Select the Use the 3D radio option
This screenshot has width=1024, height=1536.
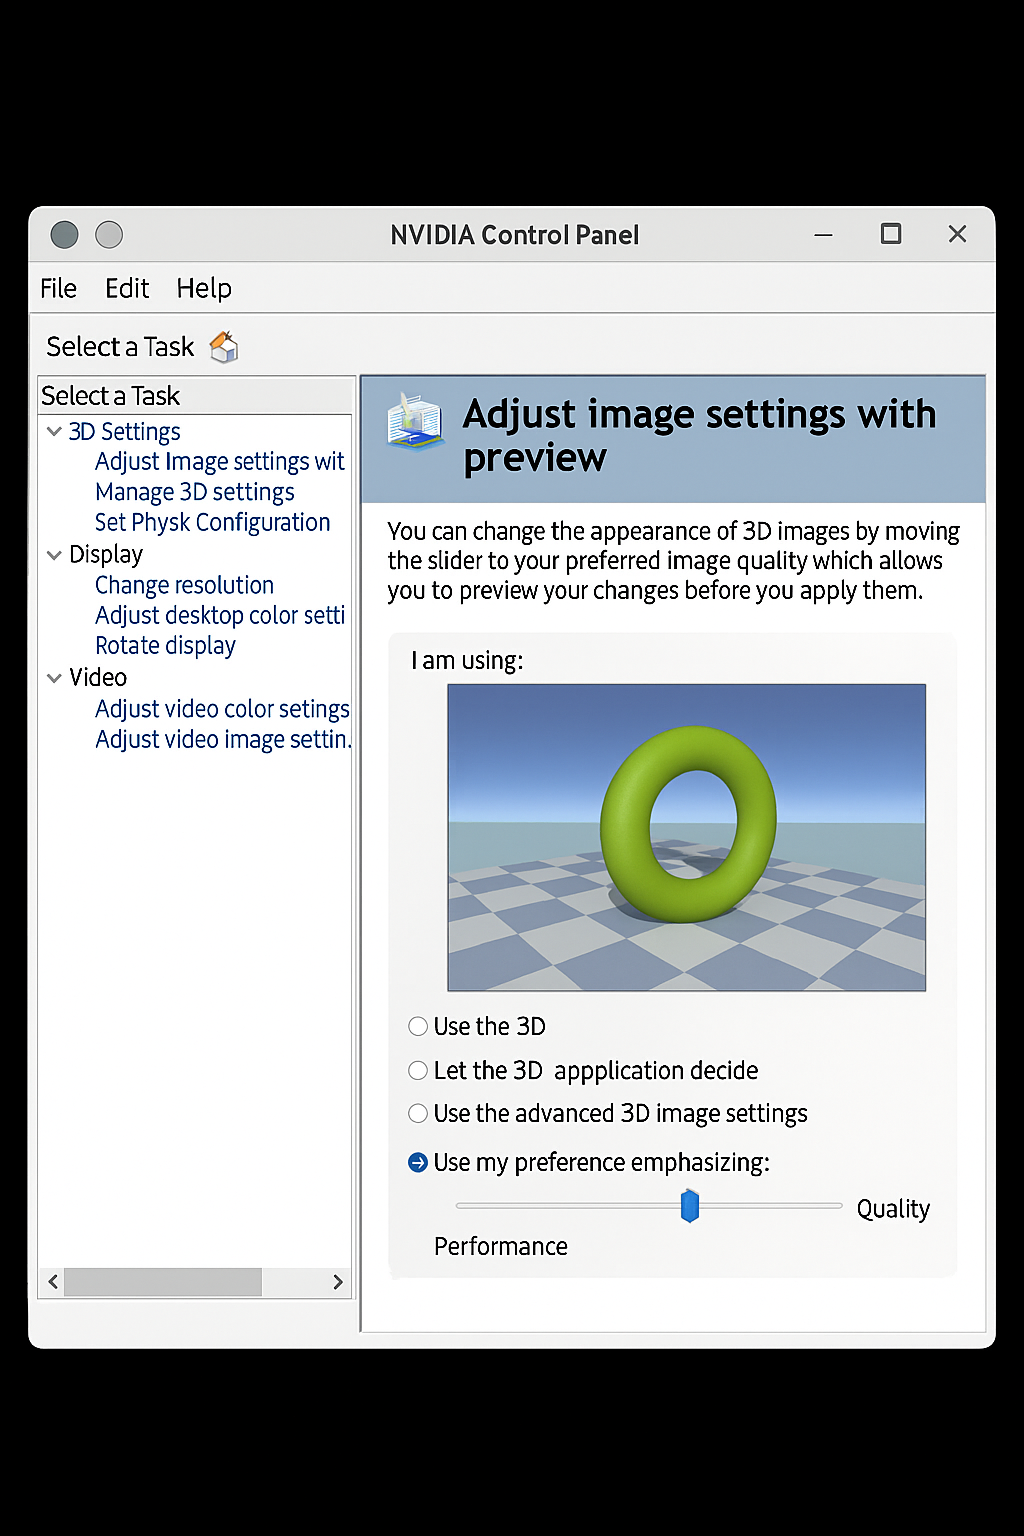pos(418,1026)
